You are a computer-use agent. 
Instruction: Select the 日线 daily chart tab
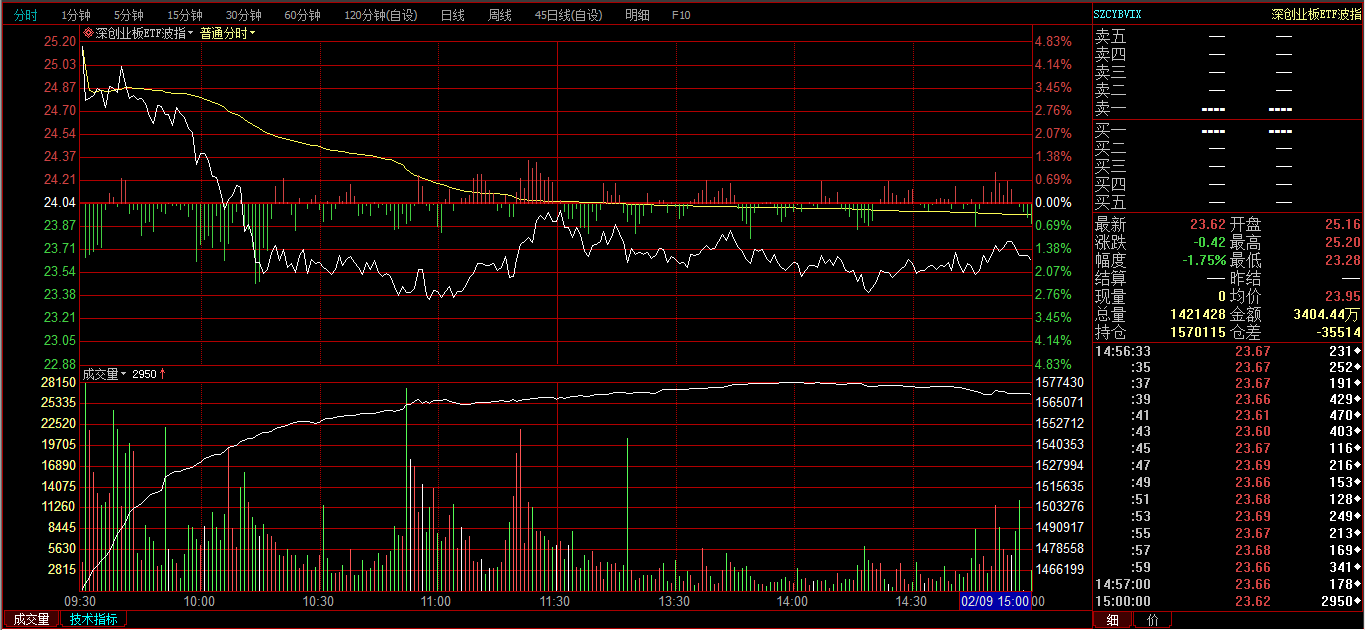click(x=452, y=15)
